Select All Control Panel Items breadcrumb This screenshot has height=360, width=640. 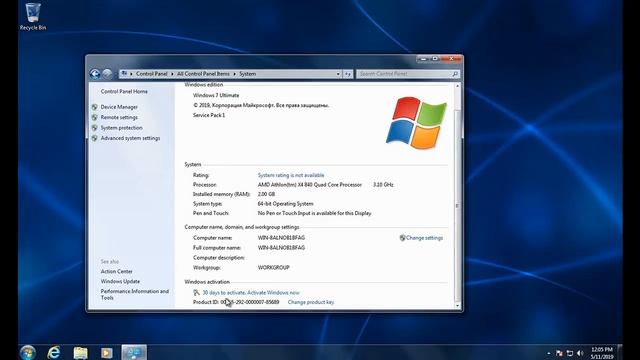(203, 74)
